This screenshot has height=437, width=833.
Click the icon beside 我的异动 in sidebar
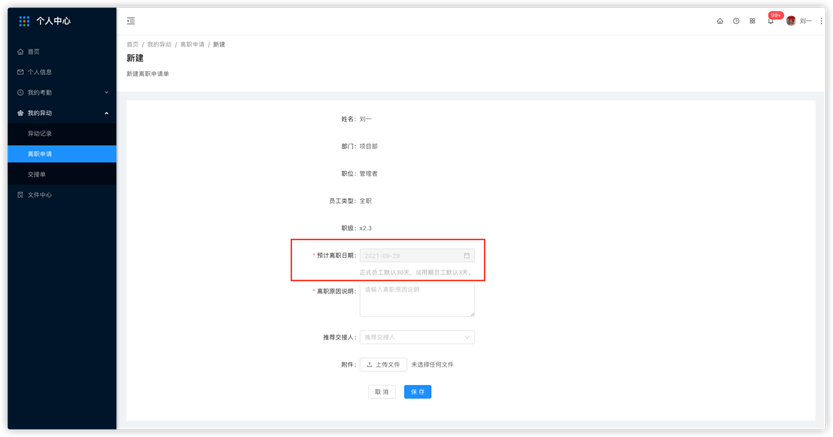tap(20, 113)
